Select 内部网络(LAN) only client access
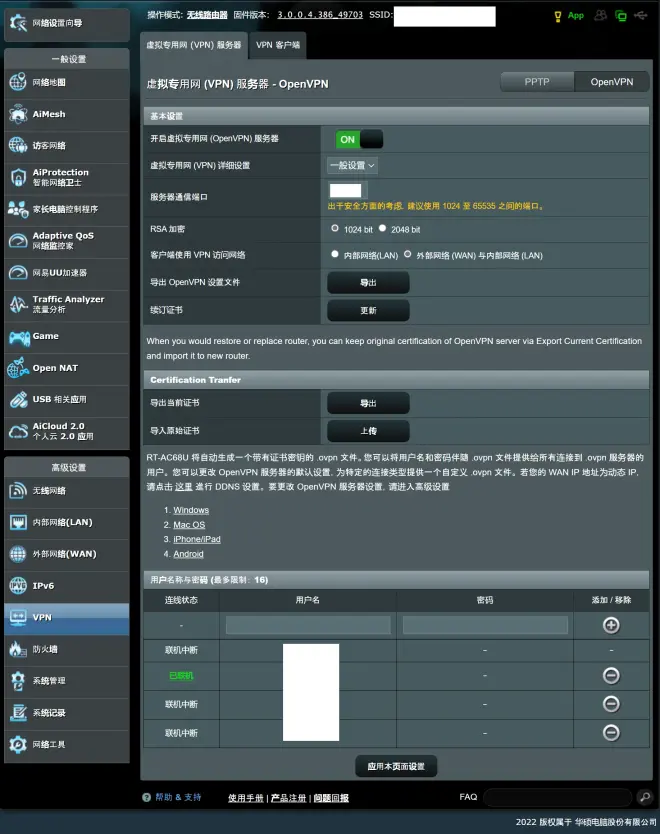The image size is (660, 834). coord(335,254)
